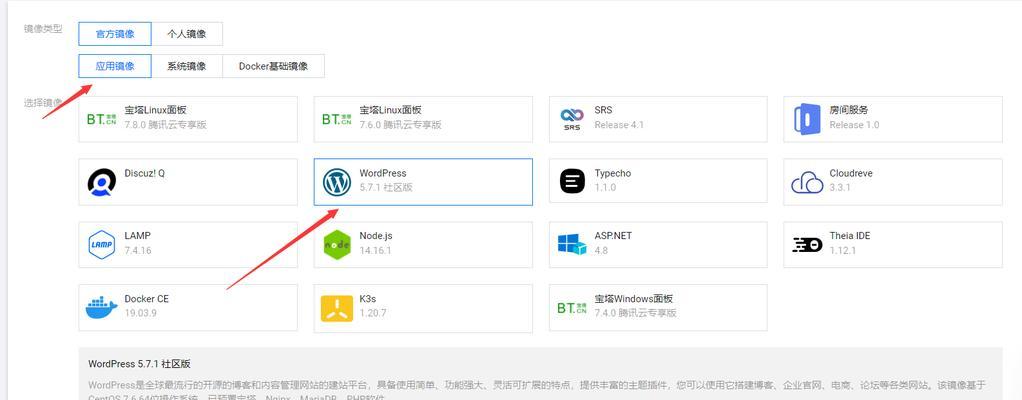Click the Theia IDE logo icon
Viewport: 1022px width, 400px height.
(x=807, y=244)
